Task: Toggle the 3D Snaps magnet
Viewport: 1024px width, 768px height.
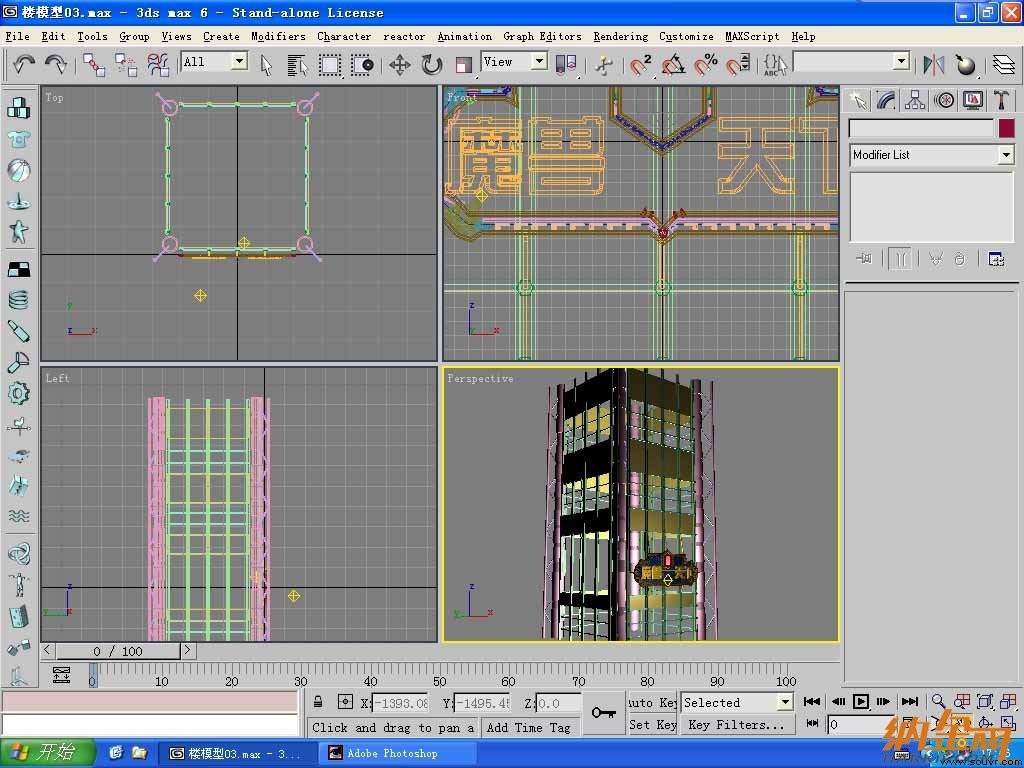Action: (640, 64)
